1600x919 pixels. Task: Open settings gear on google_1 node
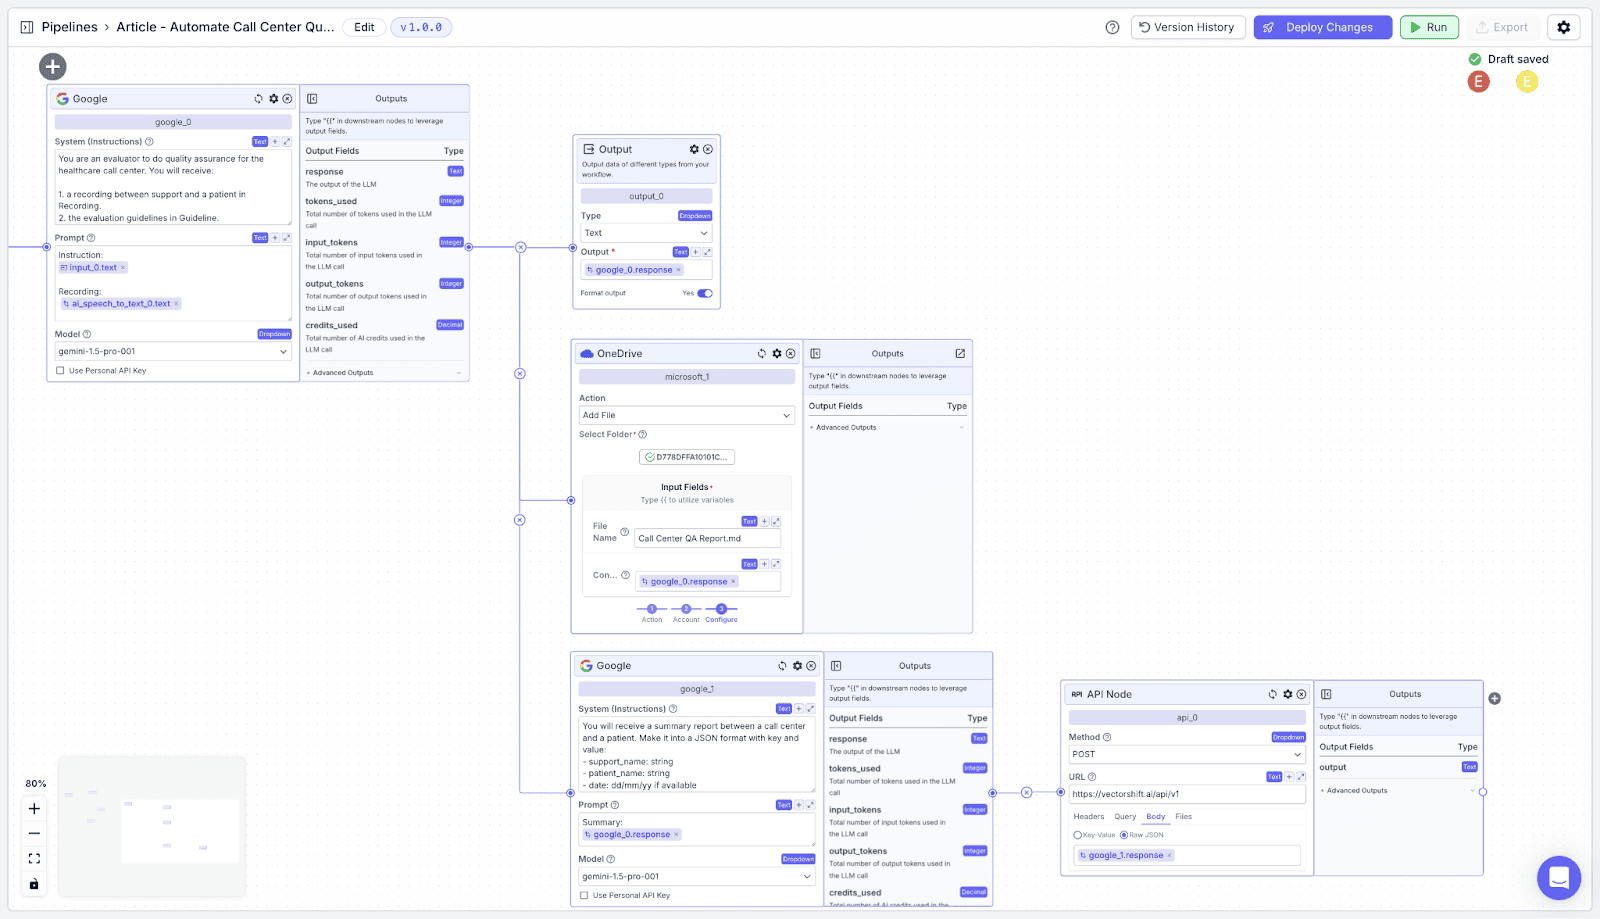[x=797, y=666]
